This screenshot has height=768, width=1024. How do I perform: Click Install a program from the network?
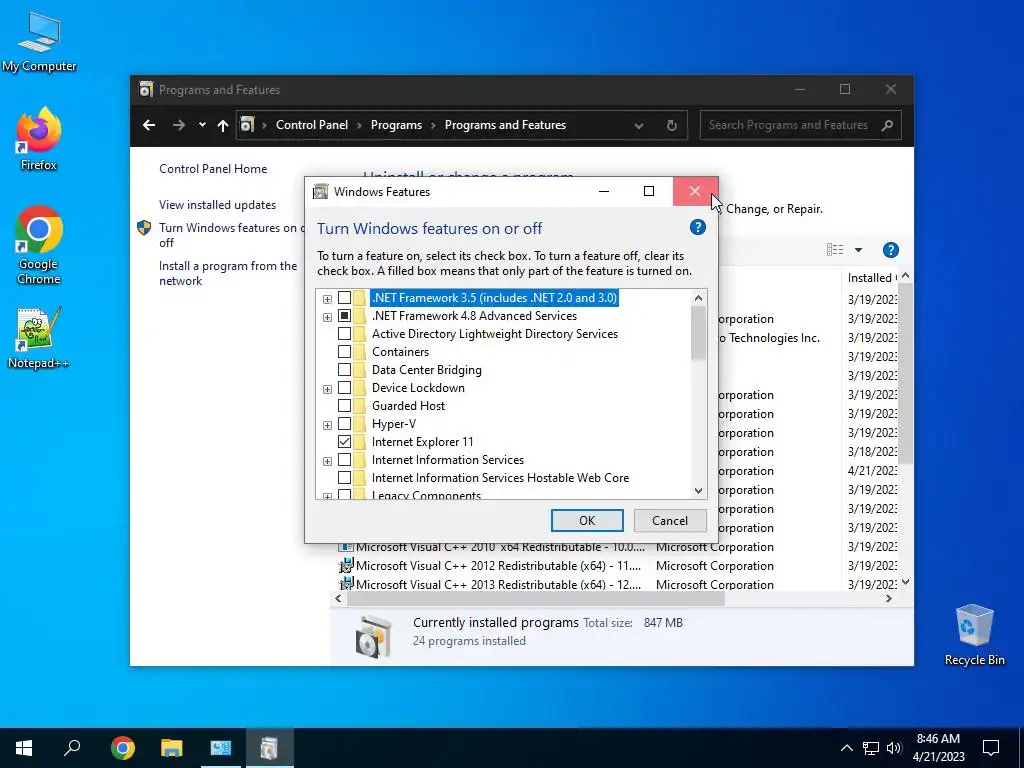[x=228, y=273]
